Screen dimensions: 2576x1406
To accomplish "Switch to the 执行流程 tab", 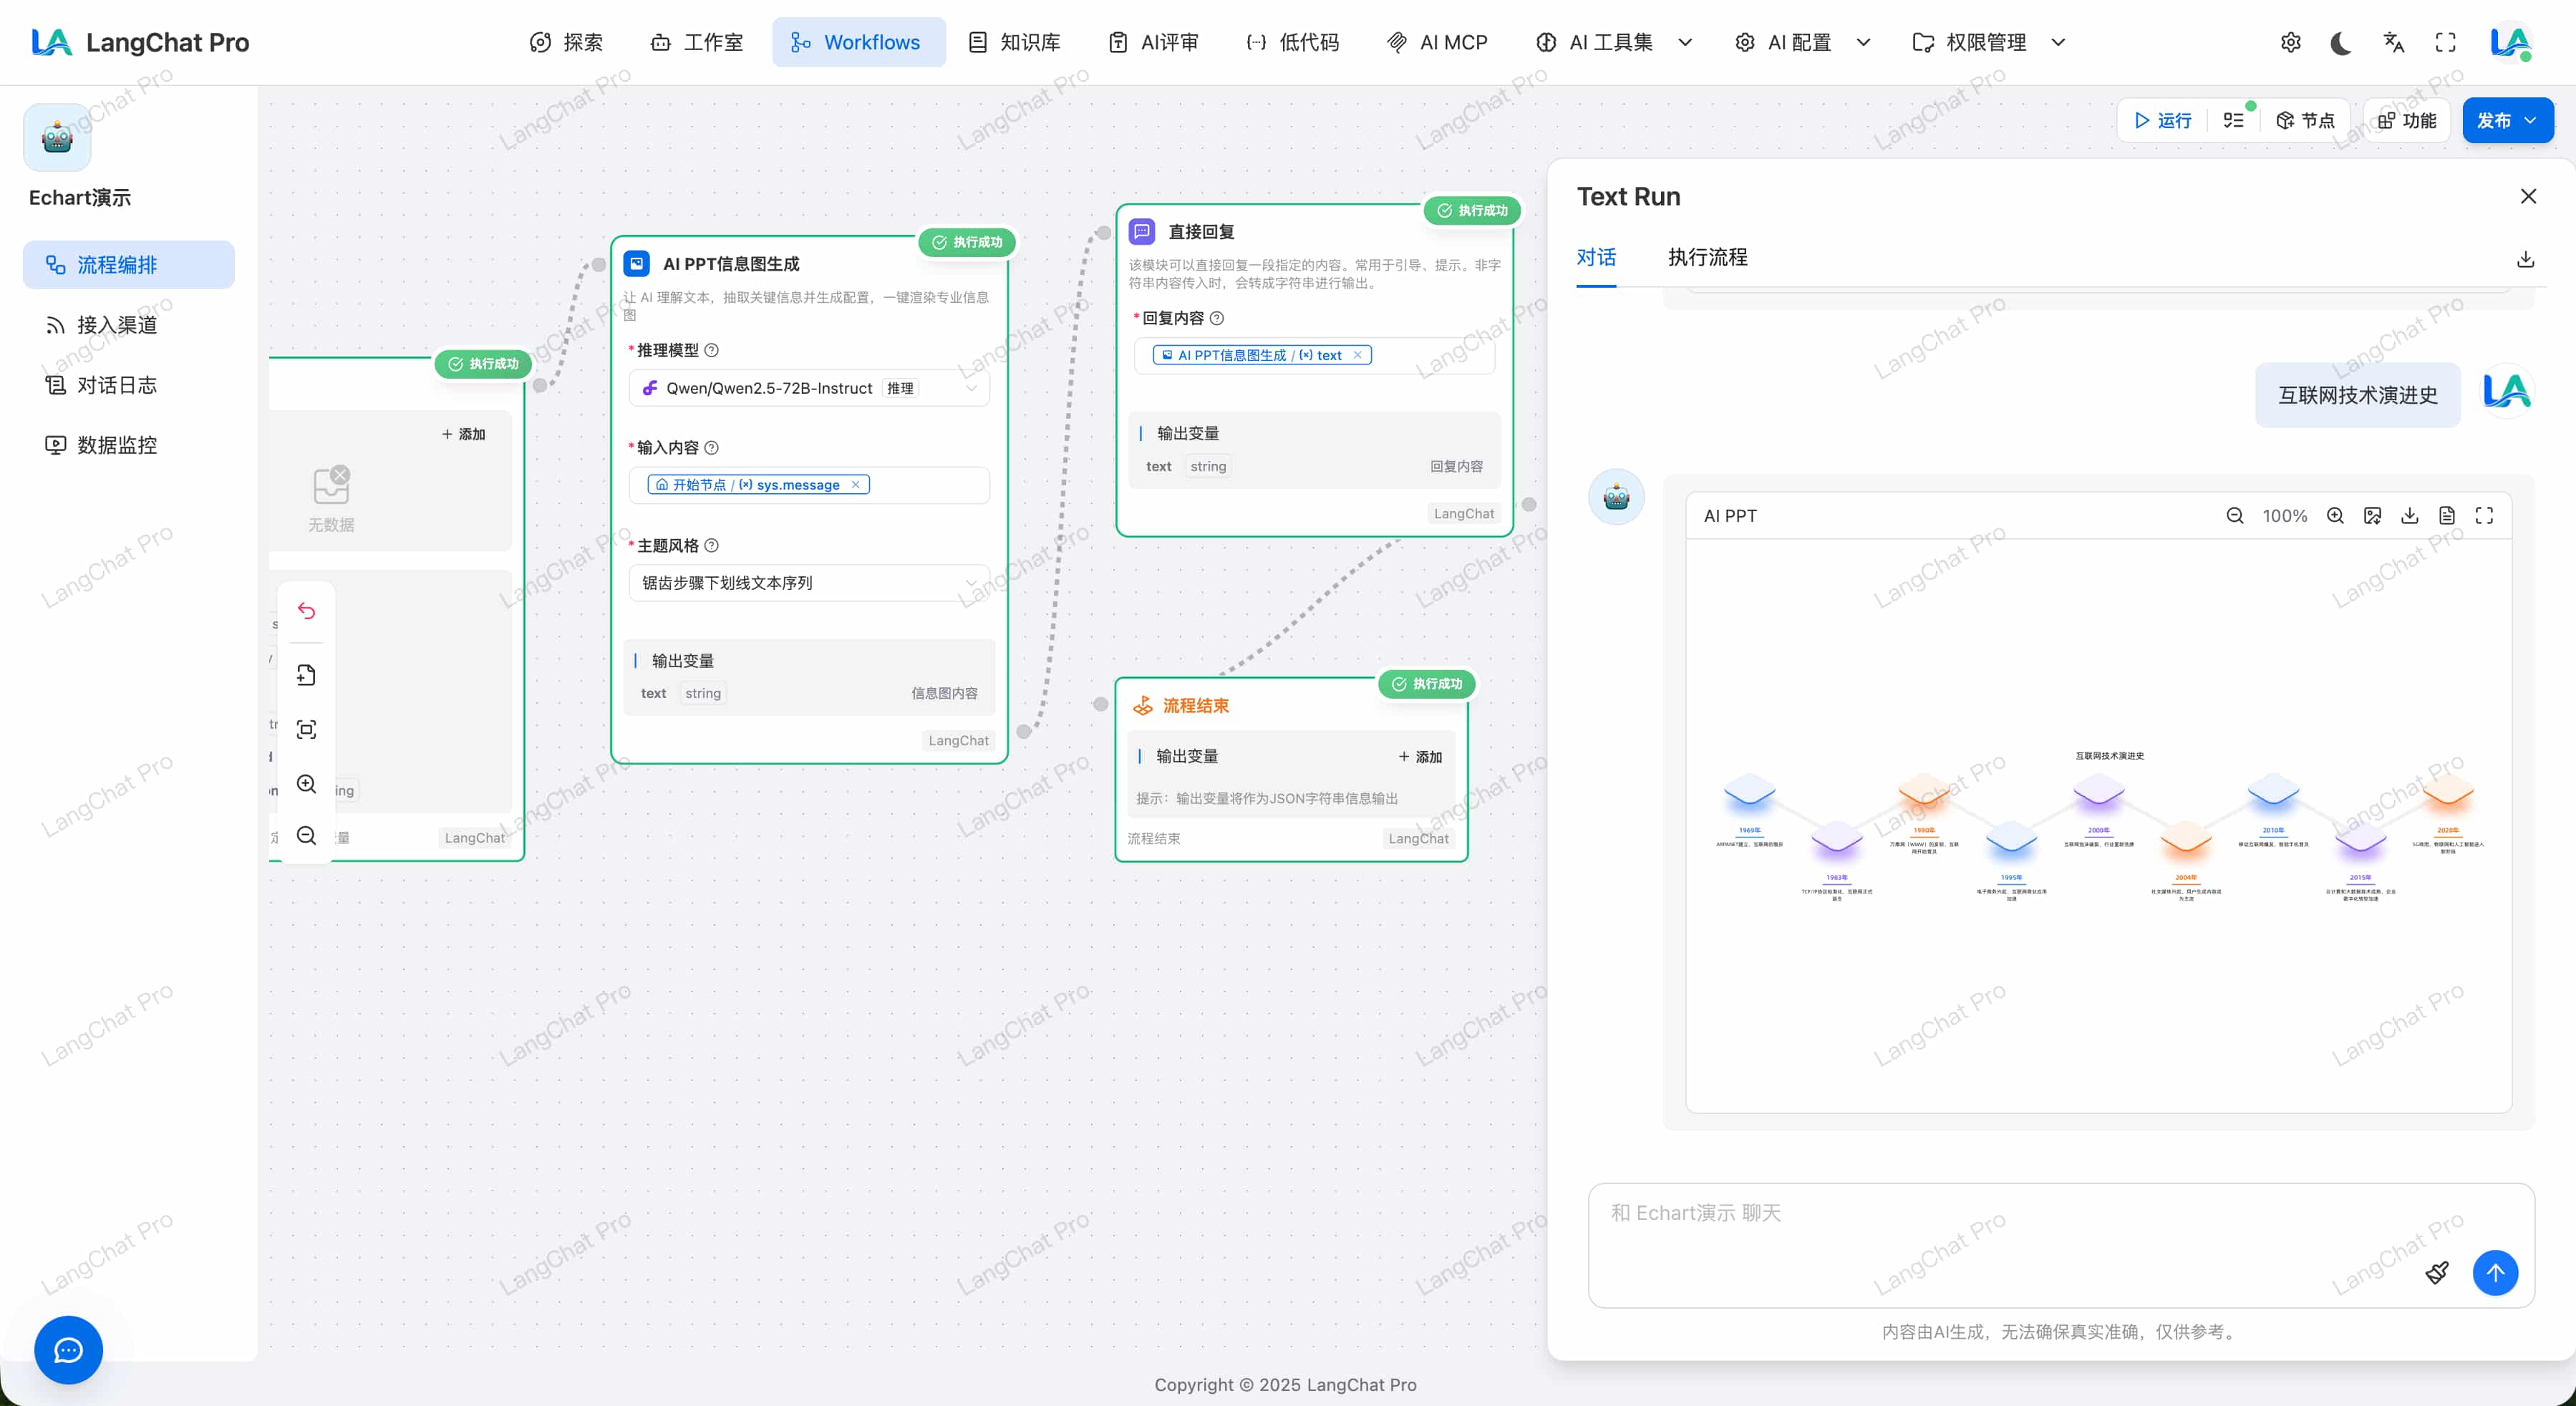I will click(x=1707, y=257).
